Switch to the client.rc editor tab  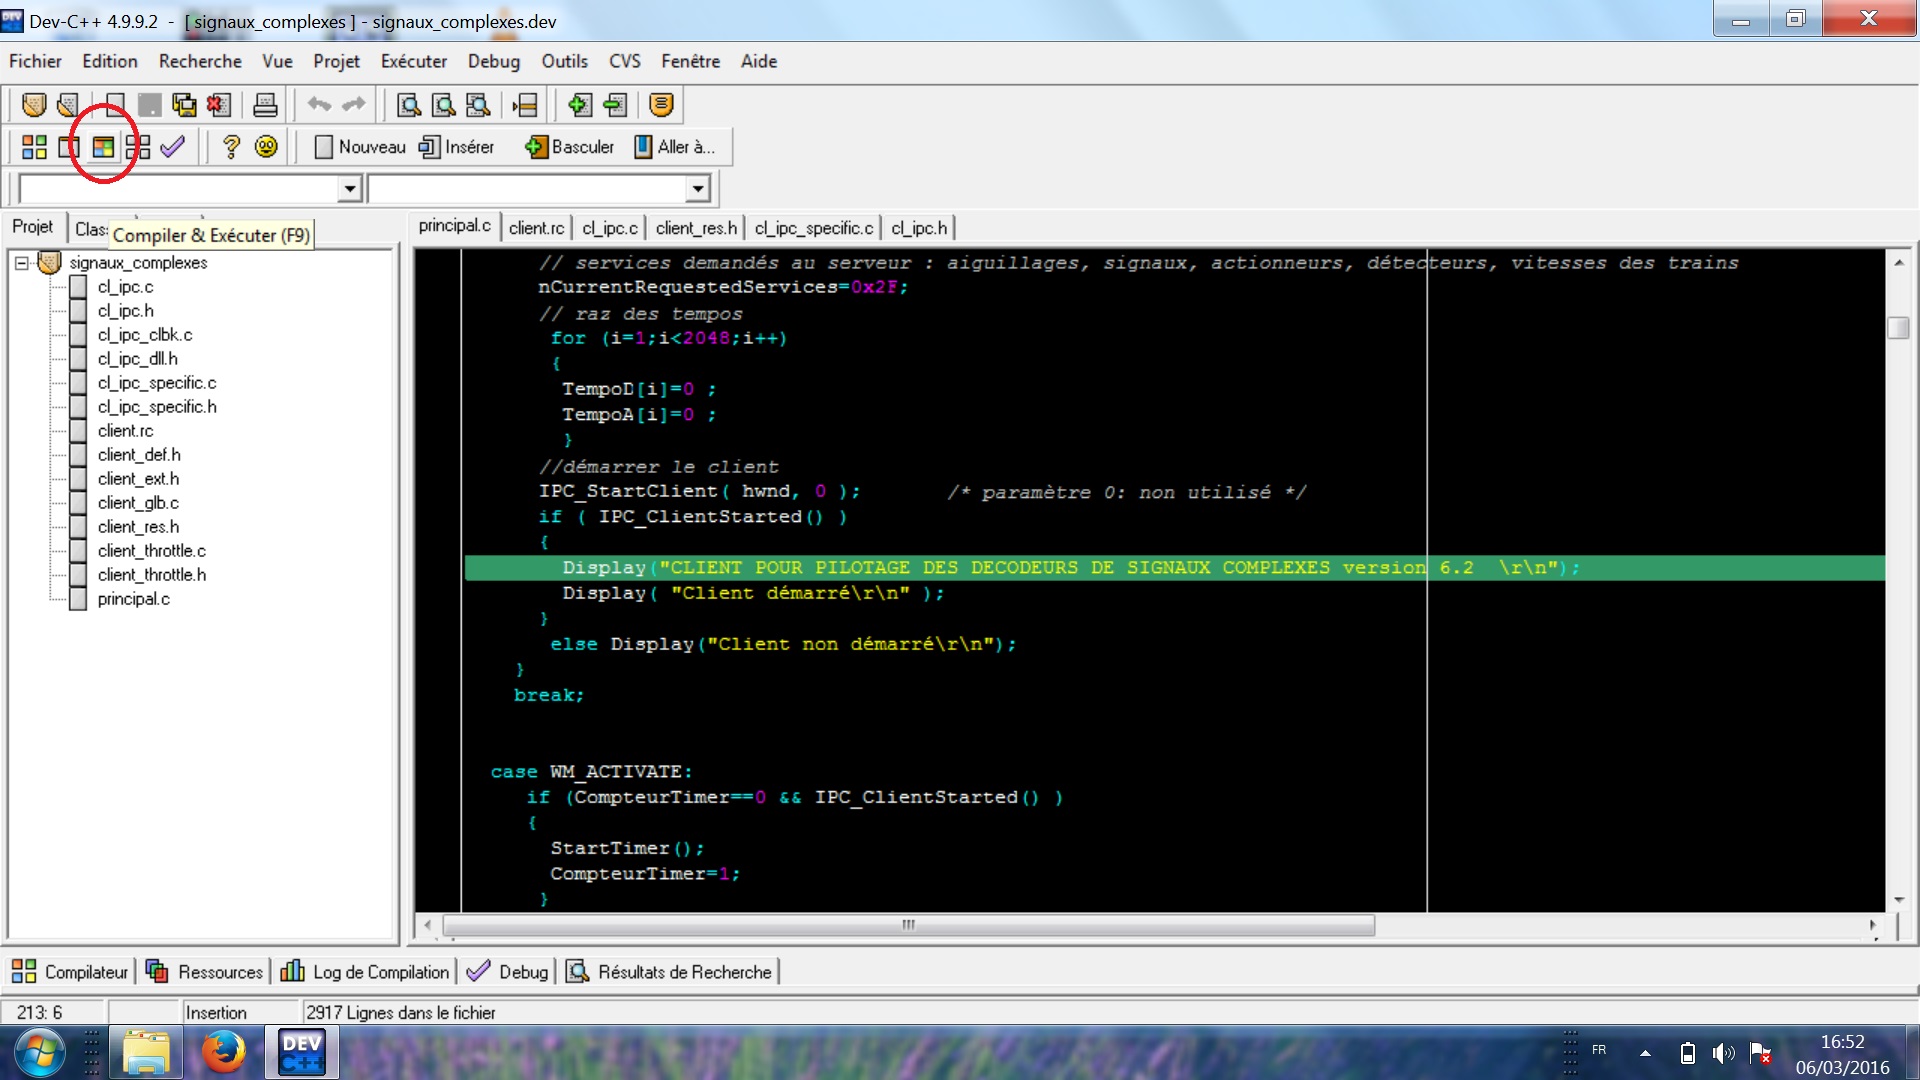click(x=536, y=228)
